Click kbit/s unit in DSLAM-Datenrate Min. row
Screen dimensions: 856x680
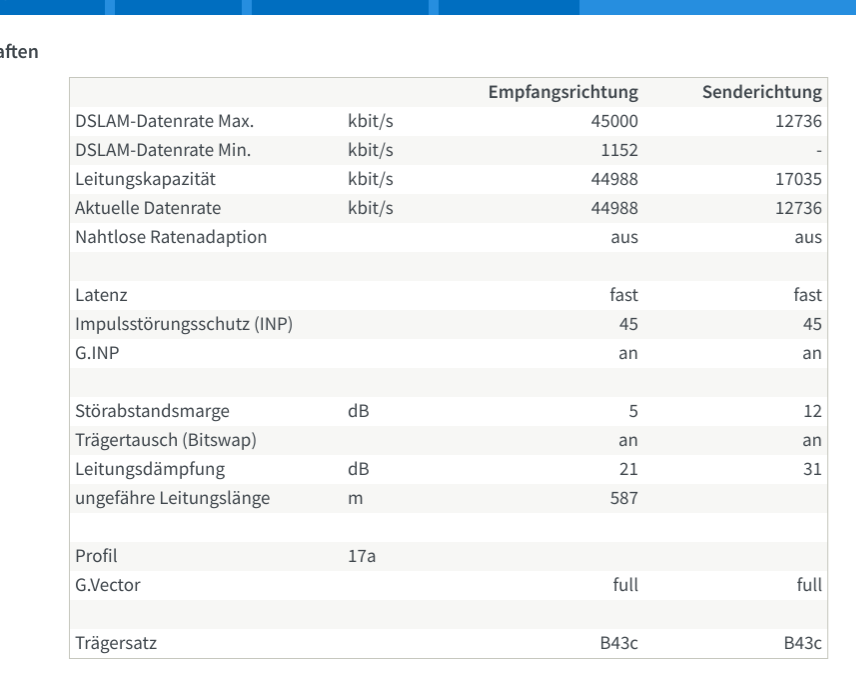click(x=370, y=150)
